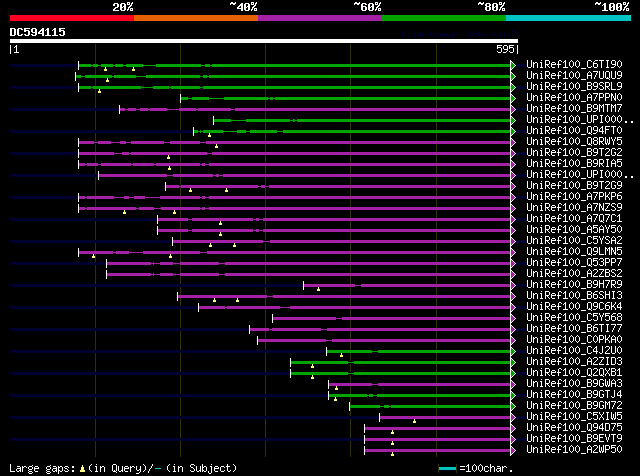Select the UniRef100_Q9C6K4 label
Viewport: 640px width, 476px height.
[574, 307]
